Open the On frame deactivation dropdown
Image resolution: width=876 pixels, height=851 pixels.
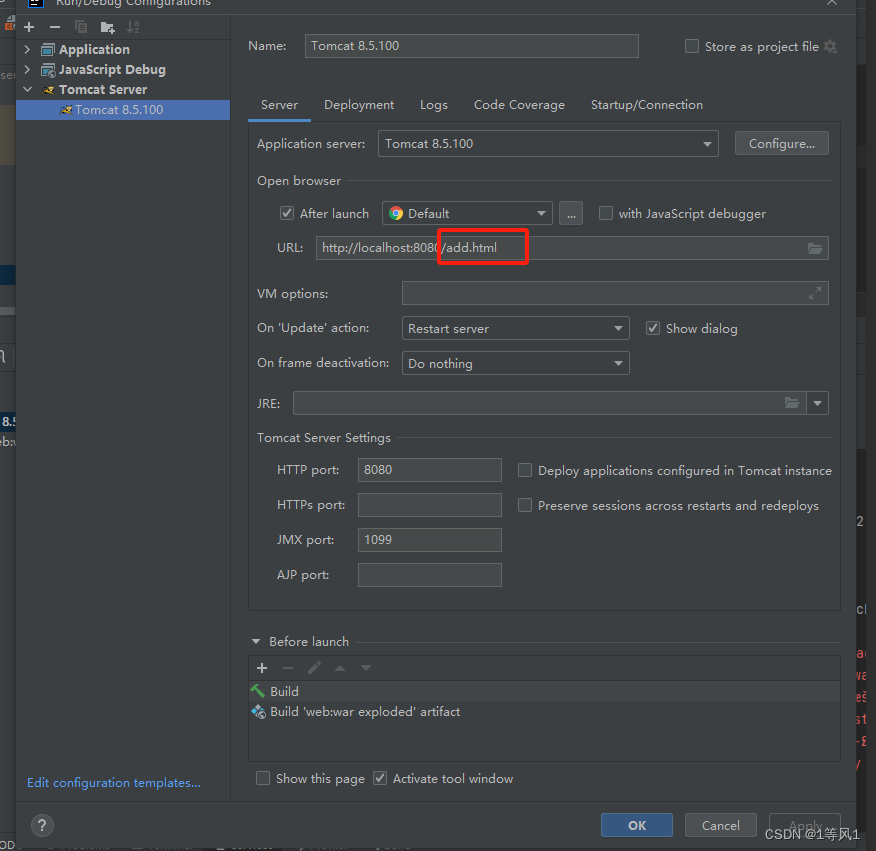pyautogui.click(x=516, y=363)
